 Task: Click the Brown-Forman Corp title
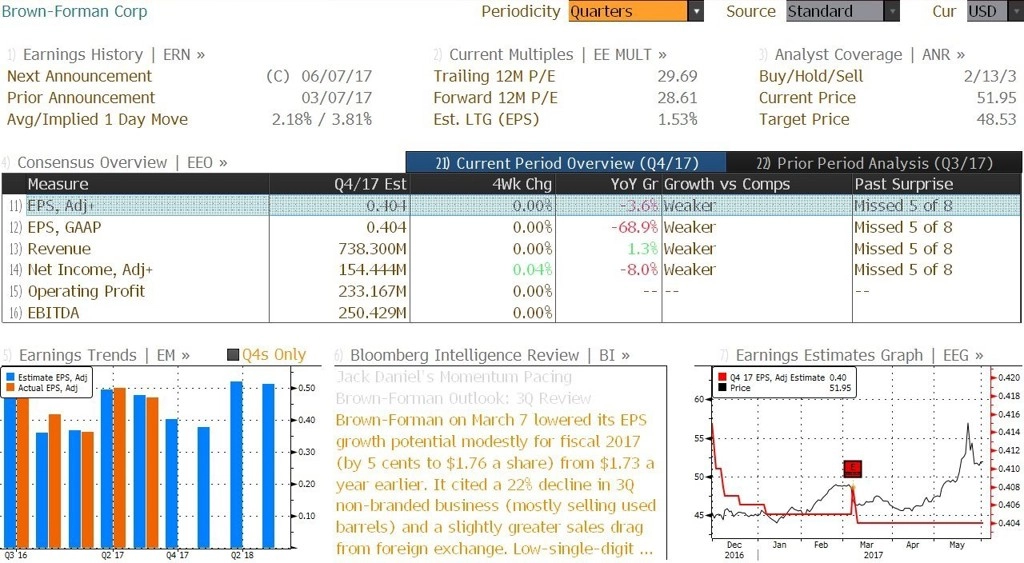(74, 11)
